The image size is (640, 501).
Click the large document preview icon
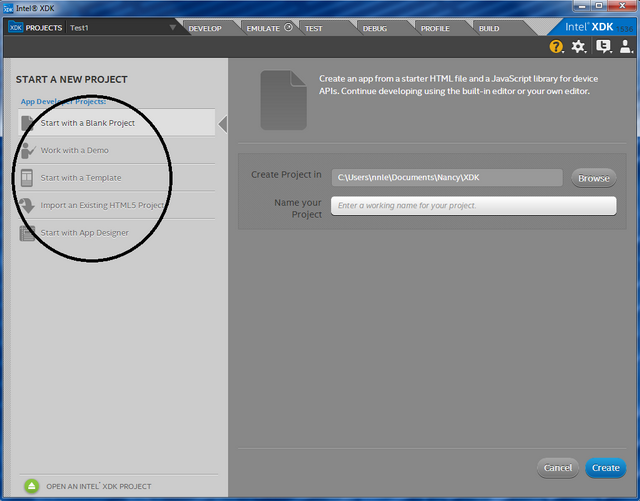283,100
